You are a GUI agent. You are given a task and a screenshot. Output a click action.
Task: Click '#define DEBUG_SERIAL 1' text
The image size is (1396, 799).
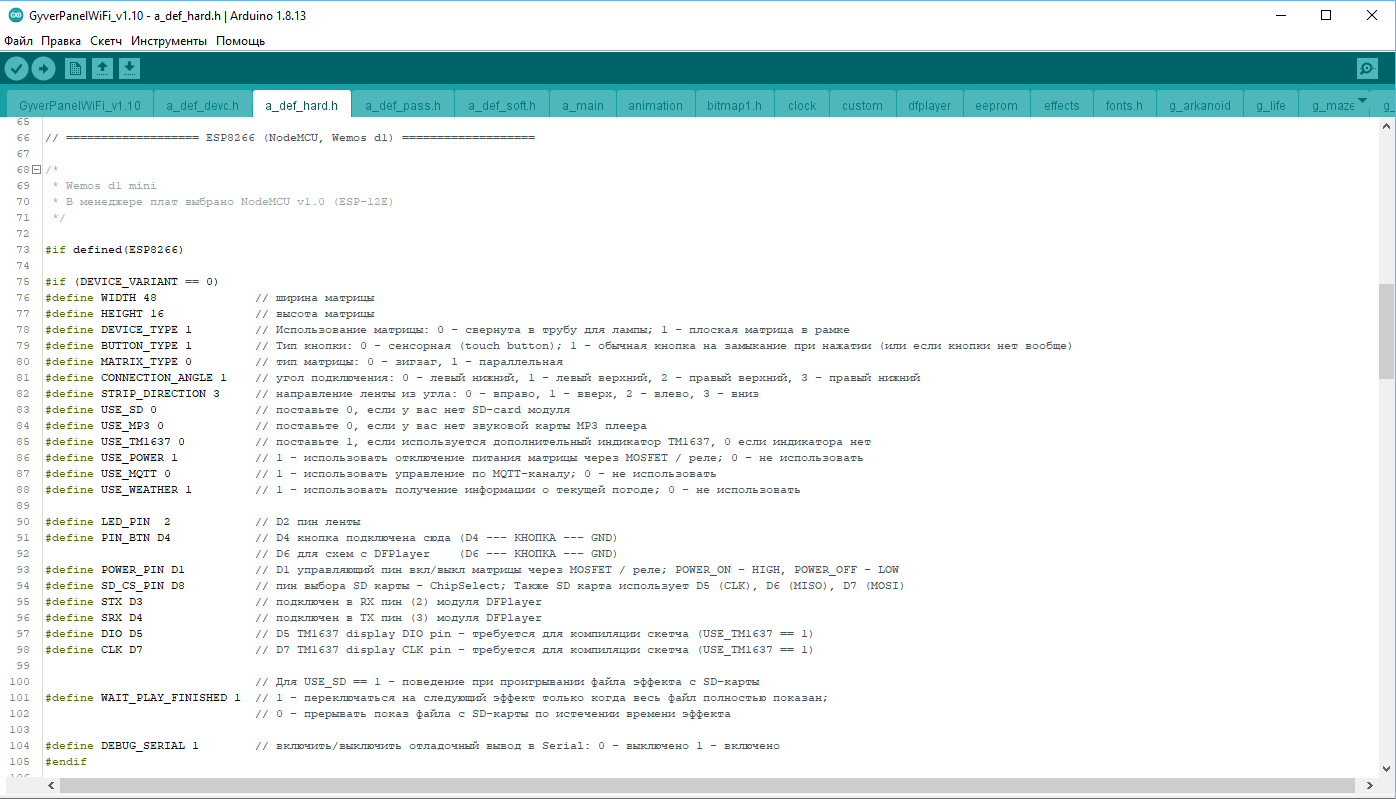(122, 746)
